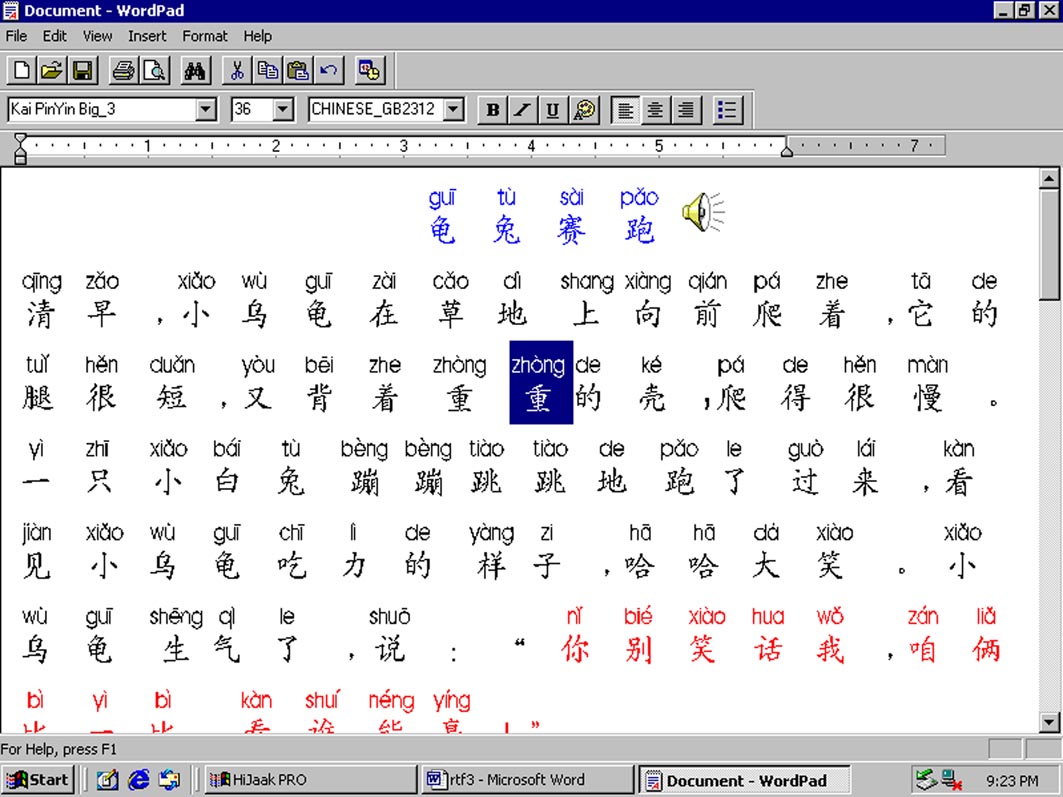This screenshot has height=797, width=1063.
Task: Click the Print icon
Action: pyautogui.click(x=123, y=71)
